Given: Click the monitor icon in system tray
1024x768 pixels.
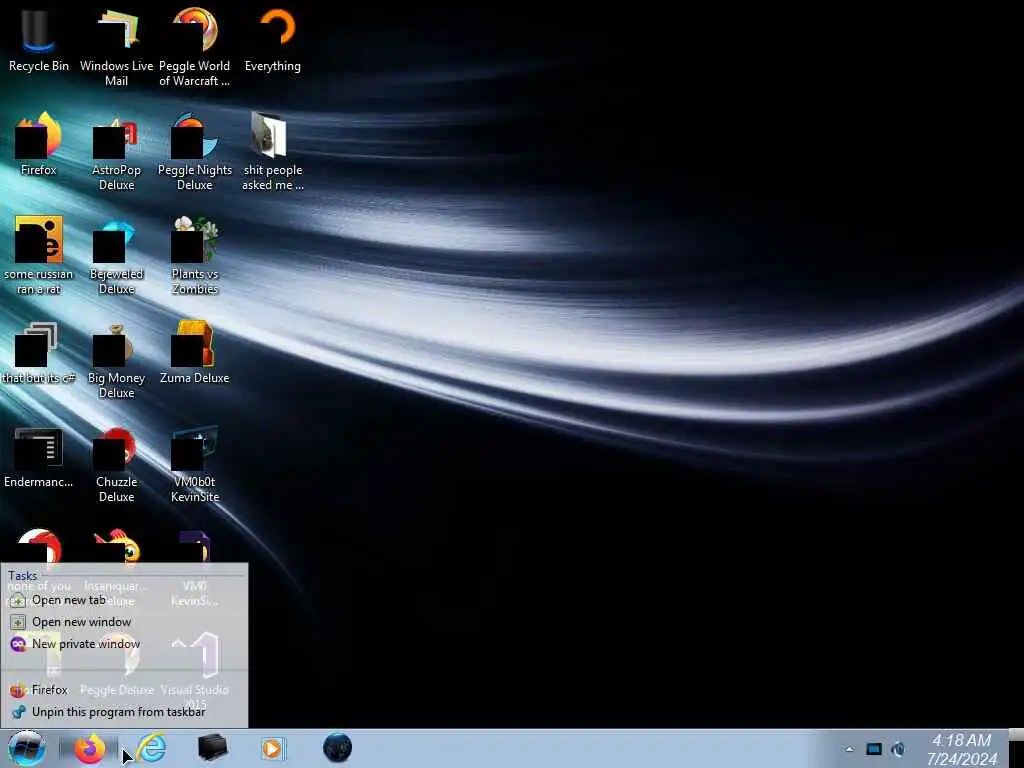Looking at the screenshot, I should point(874,750).
